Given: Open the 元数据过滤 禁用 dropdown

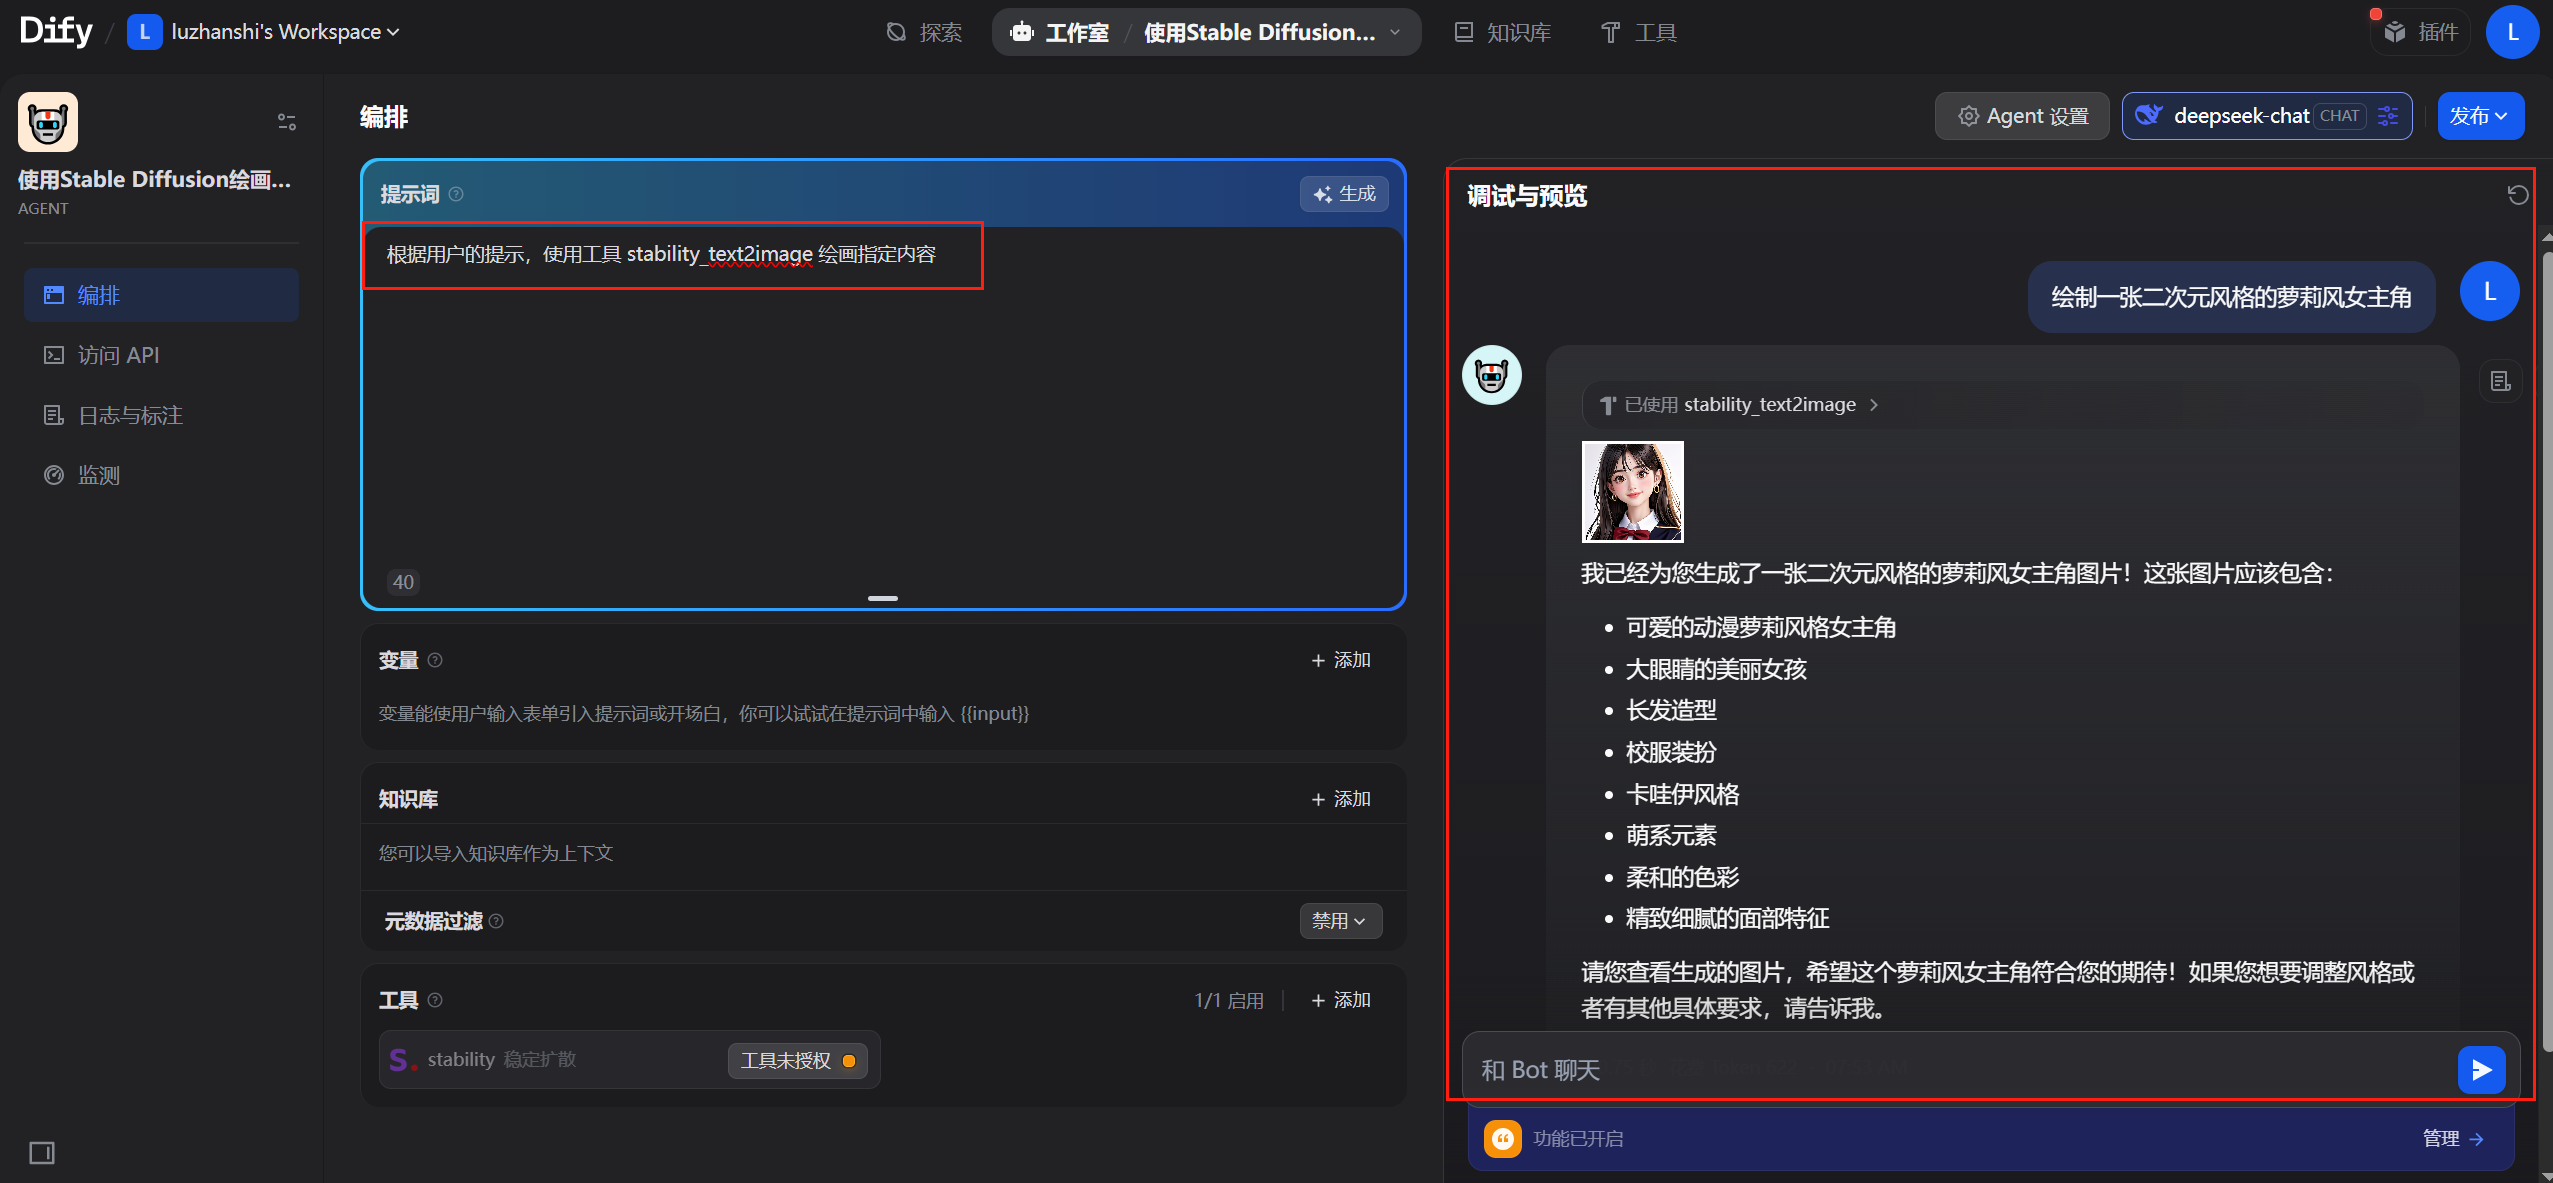Looking at the screenshot, I should point(1340,921).
